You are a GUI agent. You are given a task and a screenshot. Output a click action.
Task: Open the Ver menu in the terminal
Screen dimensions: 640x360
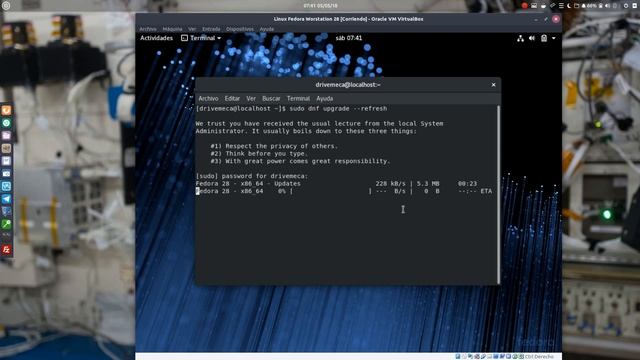[x=251, y=98]
